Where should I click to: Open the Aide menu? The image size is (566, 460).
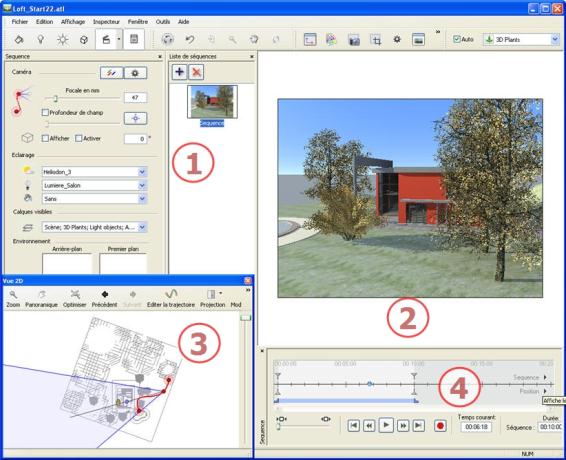tap(183, 22)
